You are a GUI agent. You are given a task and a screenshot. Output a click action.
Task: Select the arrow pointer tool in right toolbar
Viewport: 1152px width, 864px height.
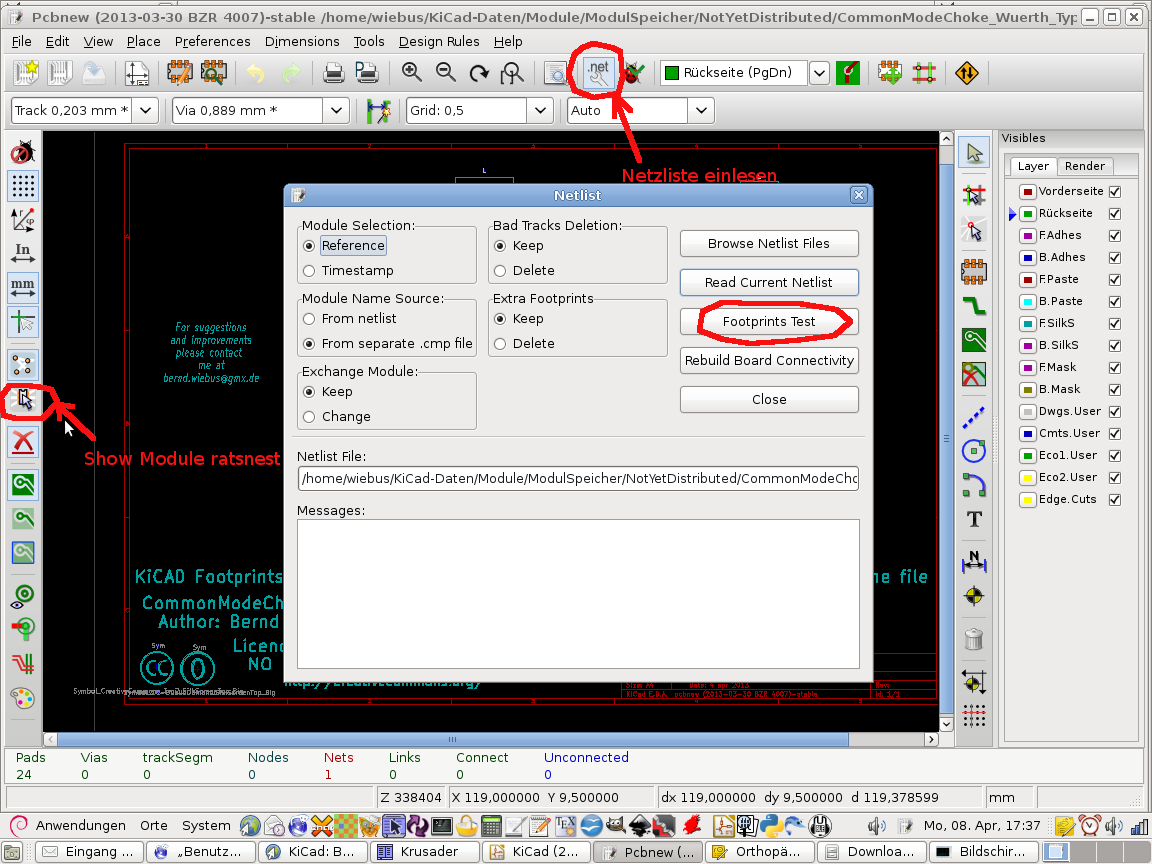tap(974, 153)
